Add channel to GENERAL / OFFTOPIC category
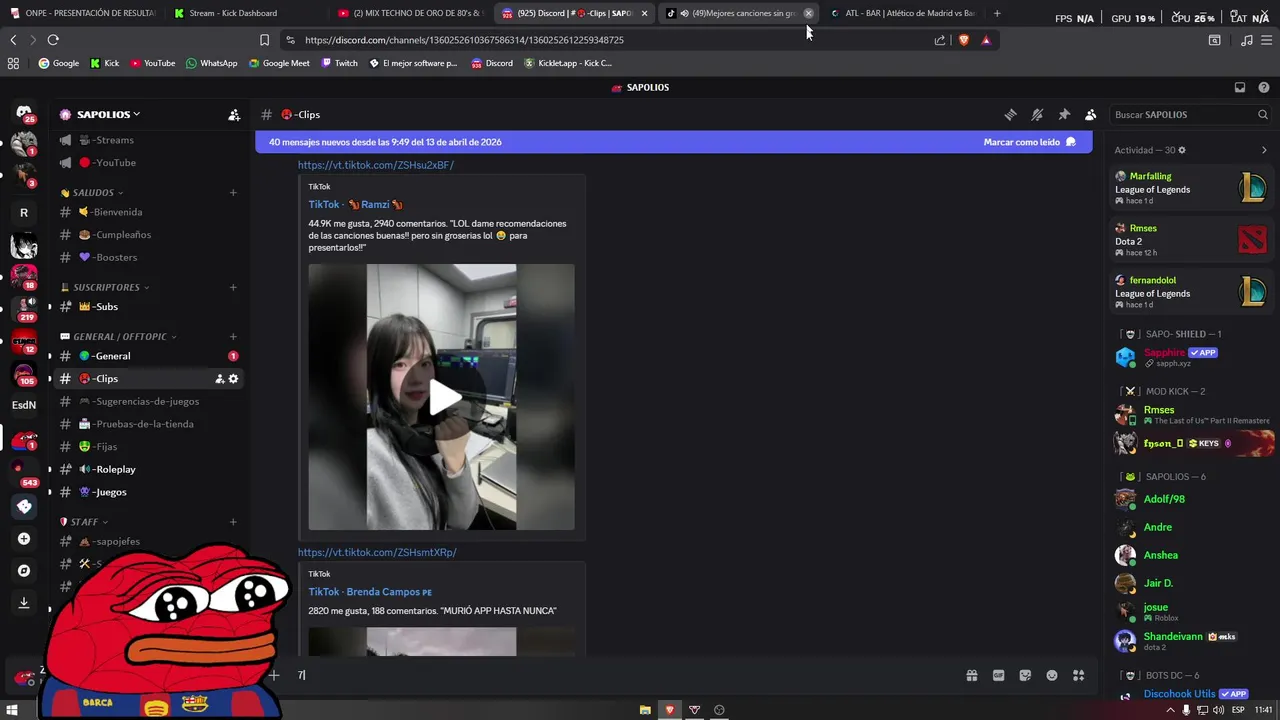Viewport: 1280px width, 720px height. click(x=233, y=336)
